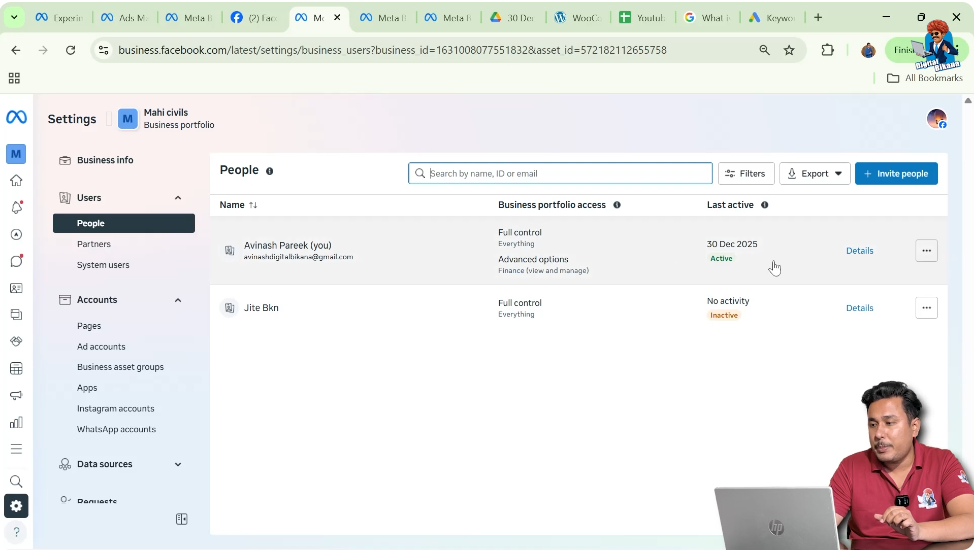Open WhatsApp accounts in the sidebar
The height and width of the screenshot is (552, 975).
point(116,430)
